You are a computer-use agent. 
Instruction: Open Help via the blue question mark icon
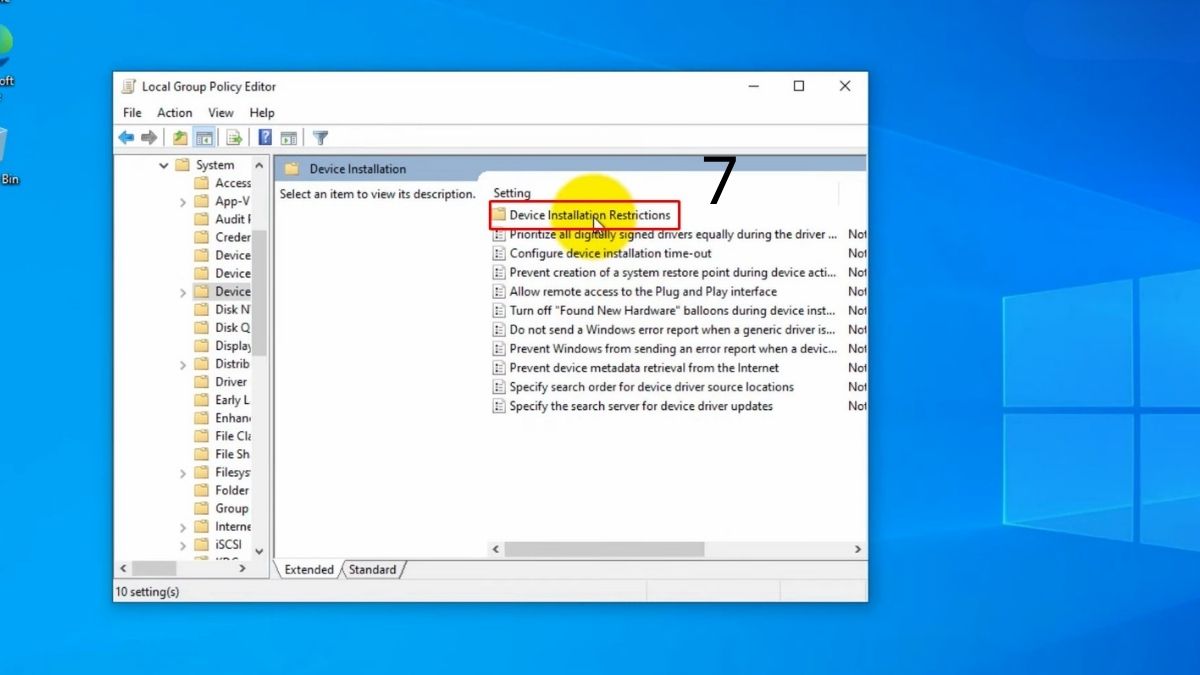tap(265, 138)
